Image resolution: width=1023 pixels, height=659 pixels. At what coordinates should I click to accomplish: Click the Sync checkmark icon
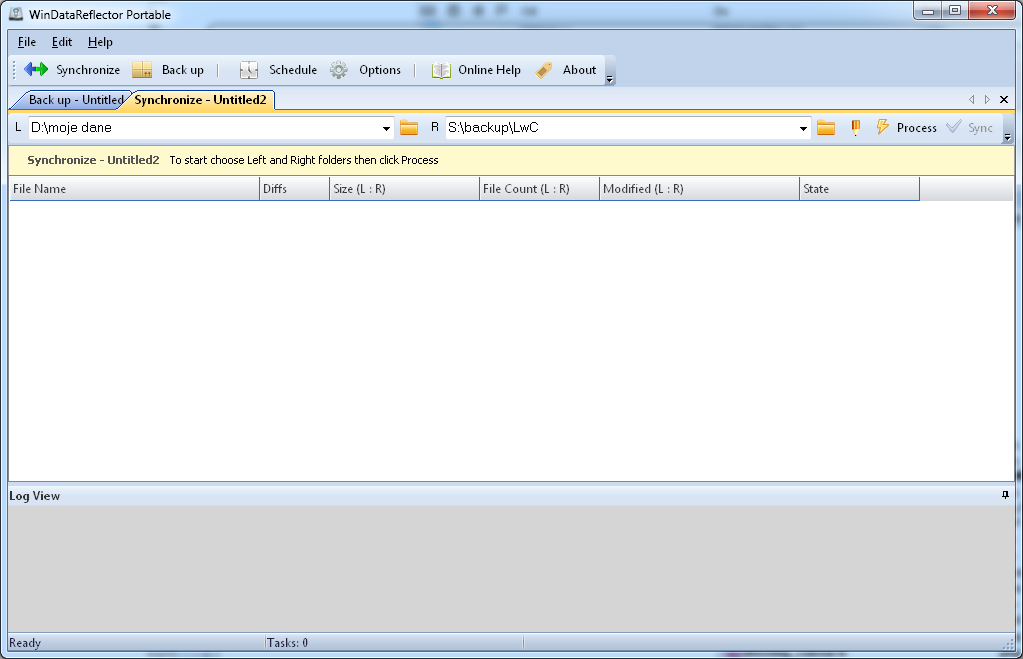click(953, 127)
